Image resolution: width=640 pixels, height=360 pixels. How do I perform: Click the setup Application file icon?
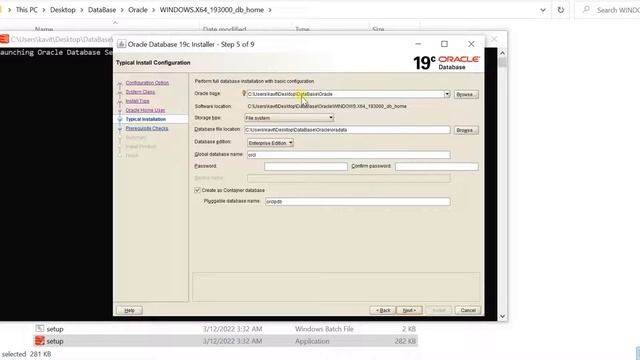click(x=40, y=340)
